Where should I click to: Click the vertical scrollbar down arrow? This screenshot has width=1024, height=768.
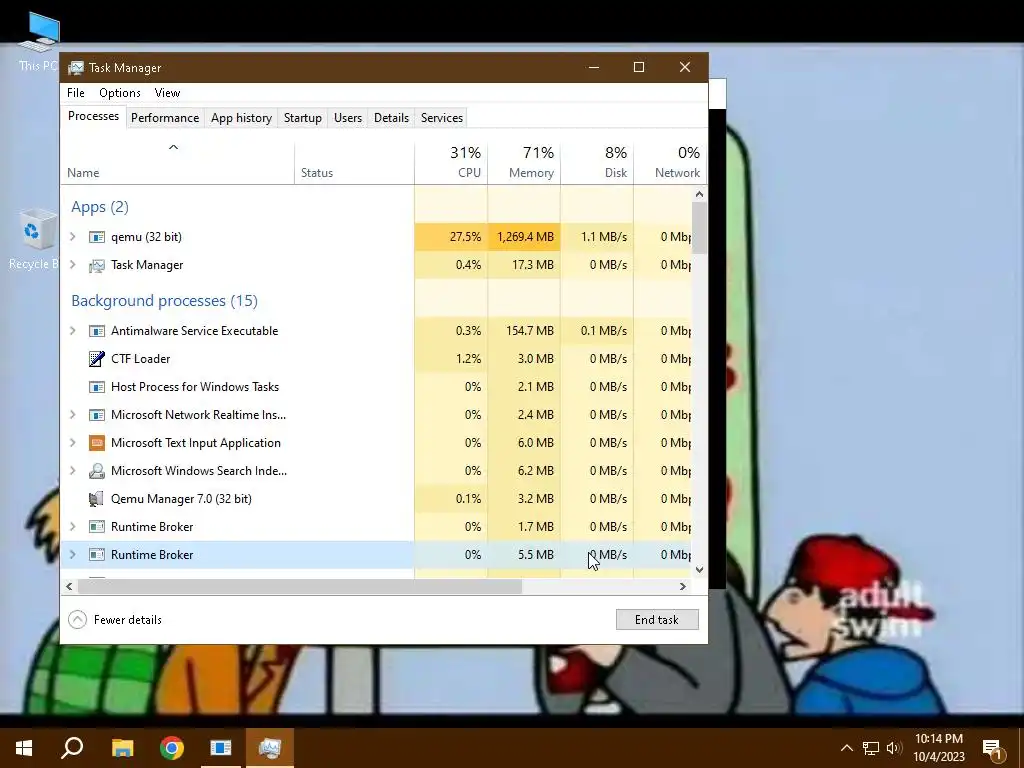point(699,570)
